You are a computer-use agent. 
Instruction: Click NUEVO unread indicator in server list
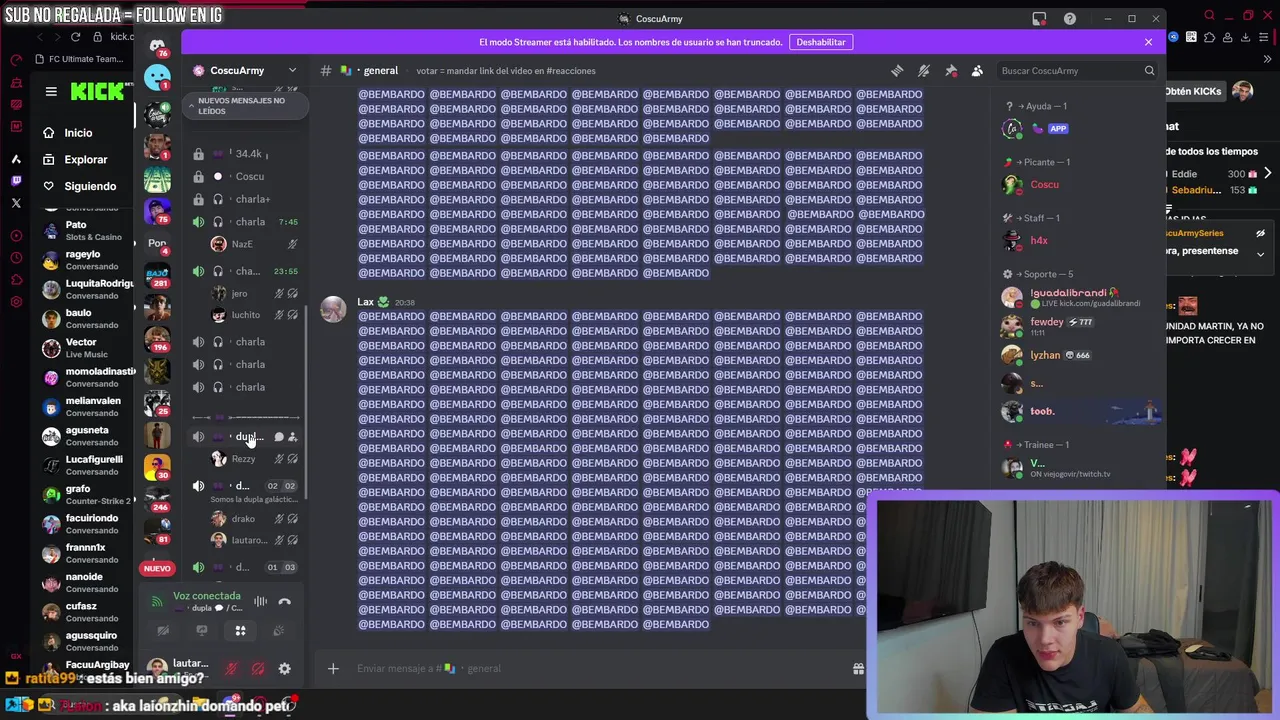click(157, 568)
